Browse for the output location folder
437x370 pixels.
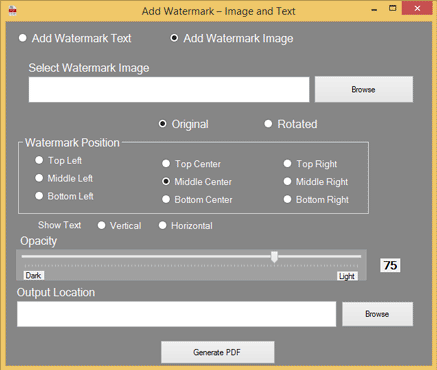(x=377, y=314)
